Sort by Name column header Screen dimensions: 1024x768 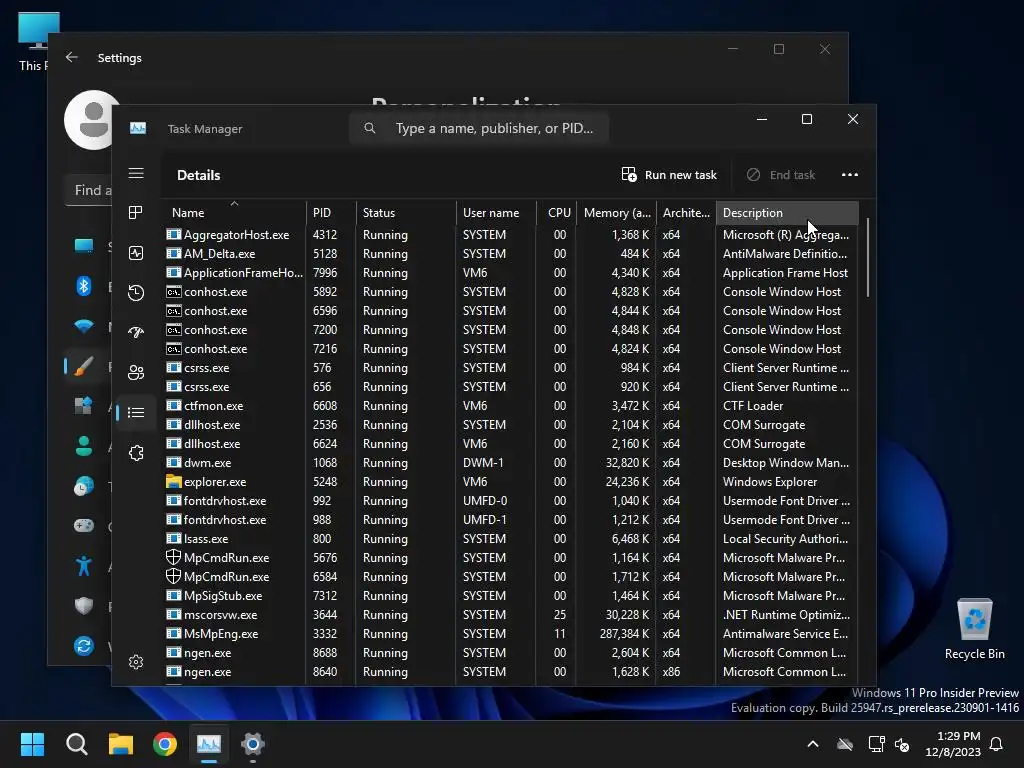point(234,213)
